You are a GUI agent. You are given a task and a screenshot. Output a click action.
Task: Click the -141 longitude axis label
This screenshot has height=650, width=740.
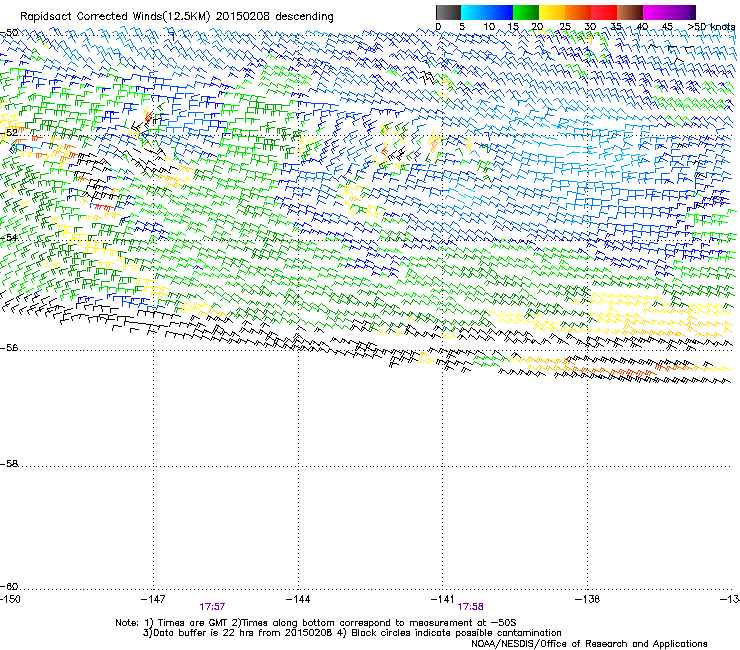pos(443,599)
